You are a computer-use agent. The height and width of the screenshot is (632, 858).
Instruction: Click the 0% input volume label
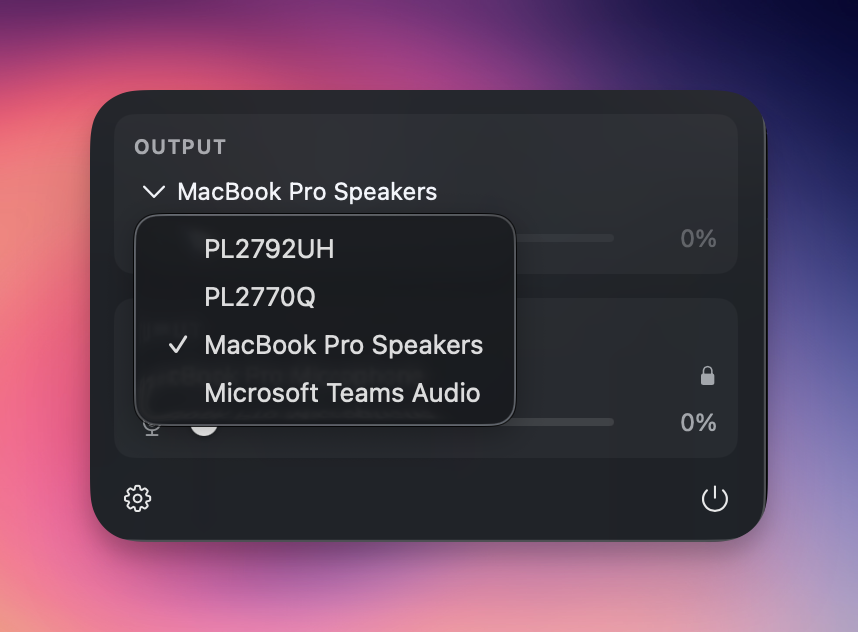click(698, 423)
